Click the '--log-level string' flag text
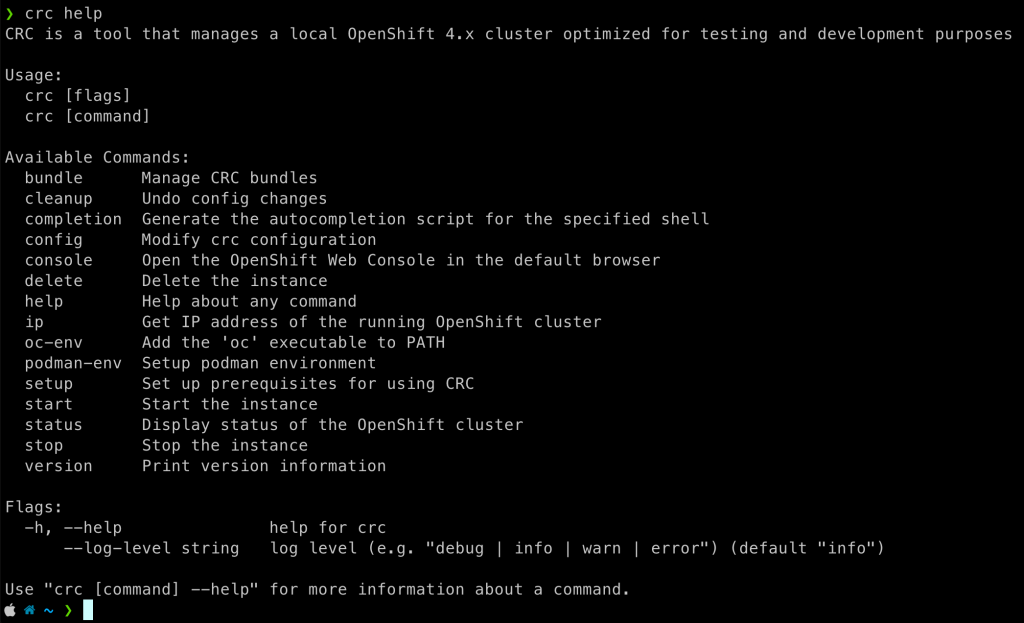1024x623 pixels. point(152,549)
